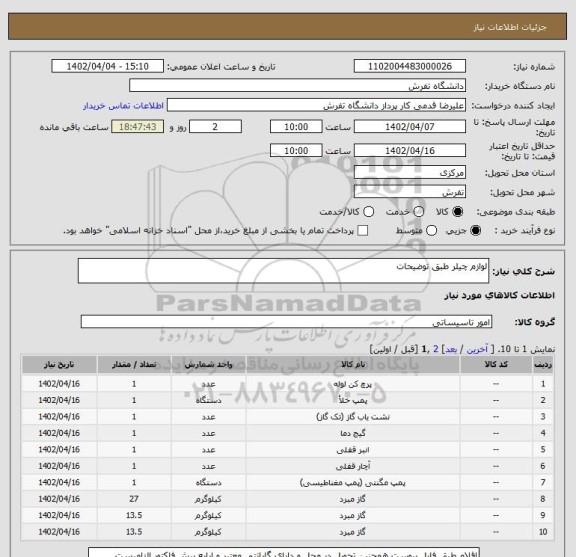The height and width of the screenshot is (557, 576).
Task: Go to page 2 of items
Action: coord(436,349)
